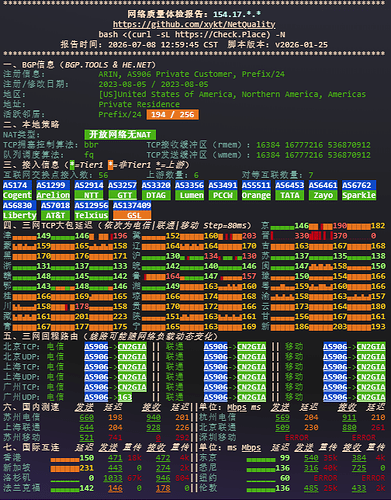Click the bash curl Check.Place command line

click(x=192, y=34)
